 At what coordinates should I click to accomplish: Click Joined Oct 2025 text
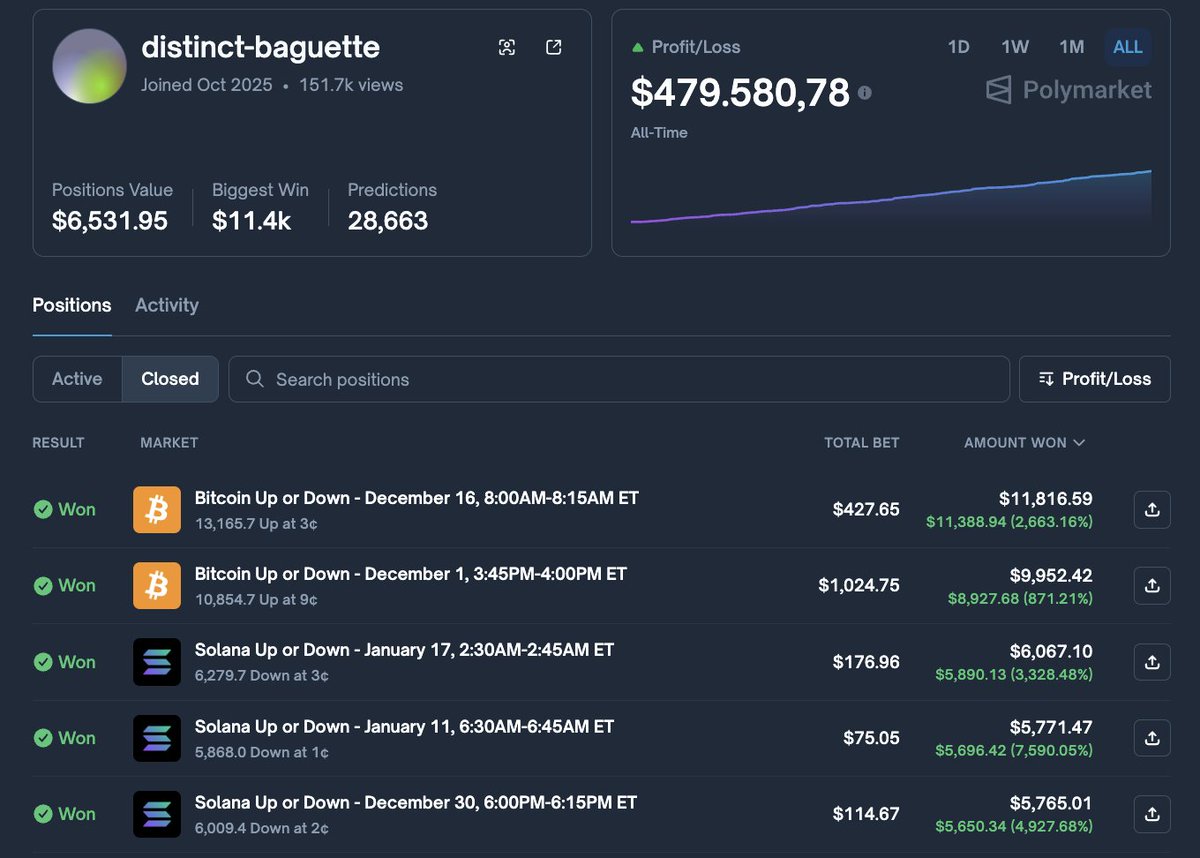[x=206, y=85]
